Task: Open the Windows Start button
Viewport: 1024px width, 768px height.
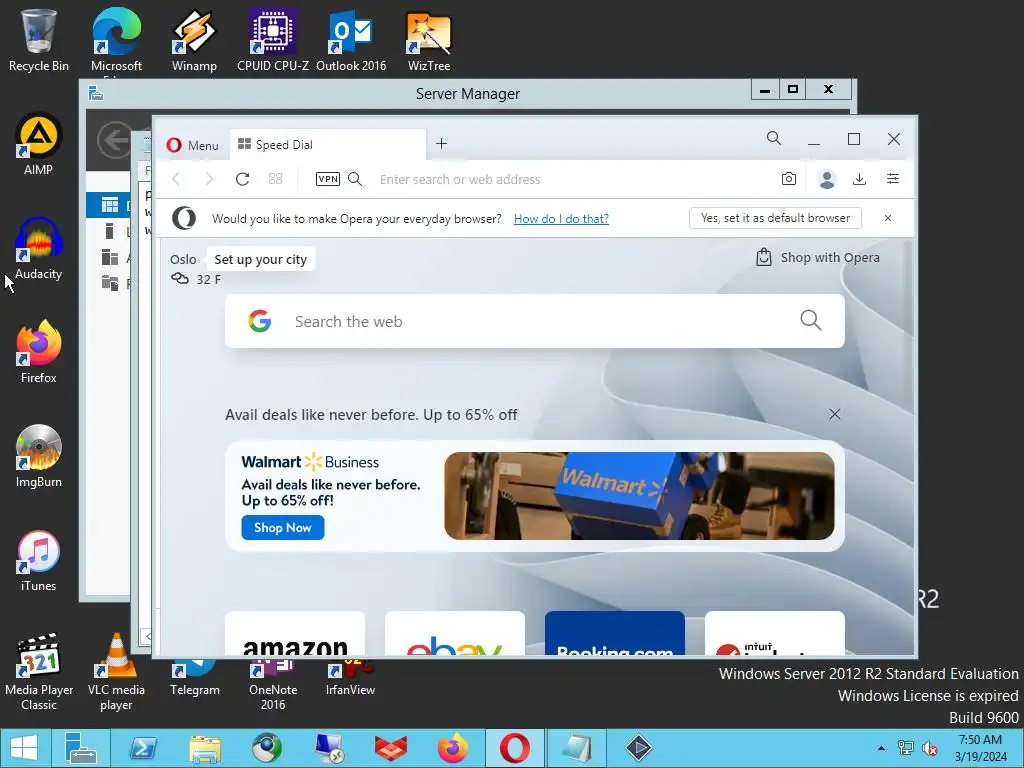Action: 24,748
